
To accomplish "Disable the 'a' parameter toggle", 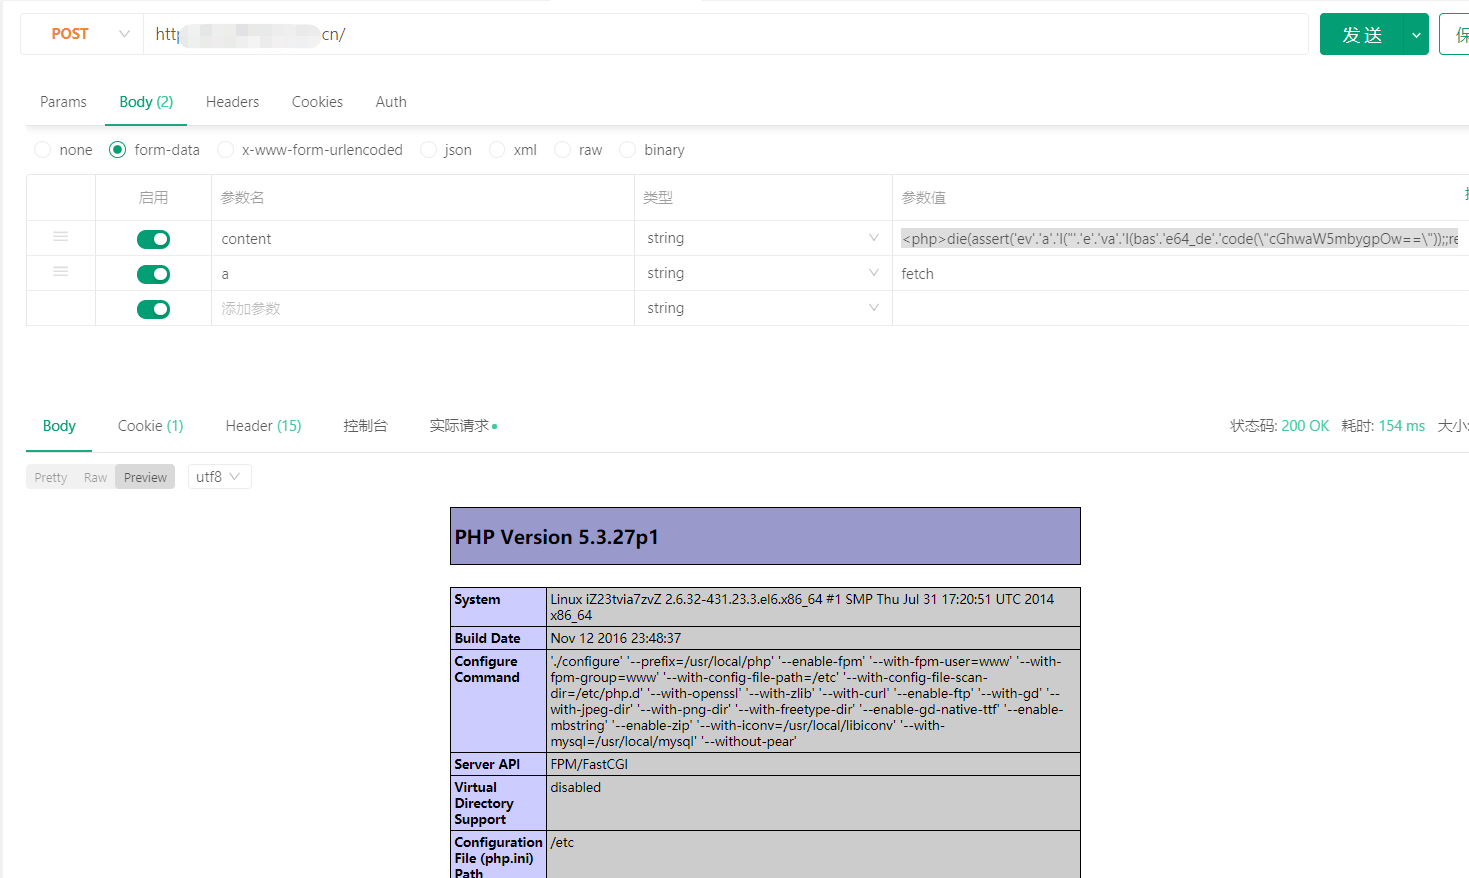I will pos(153,274).
